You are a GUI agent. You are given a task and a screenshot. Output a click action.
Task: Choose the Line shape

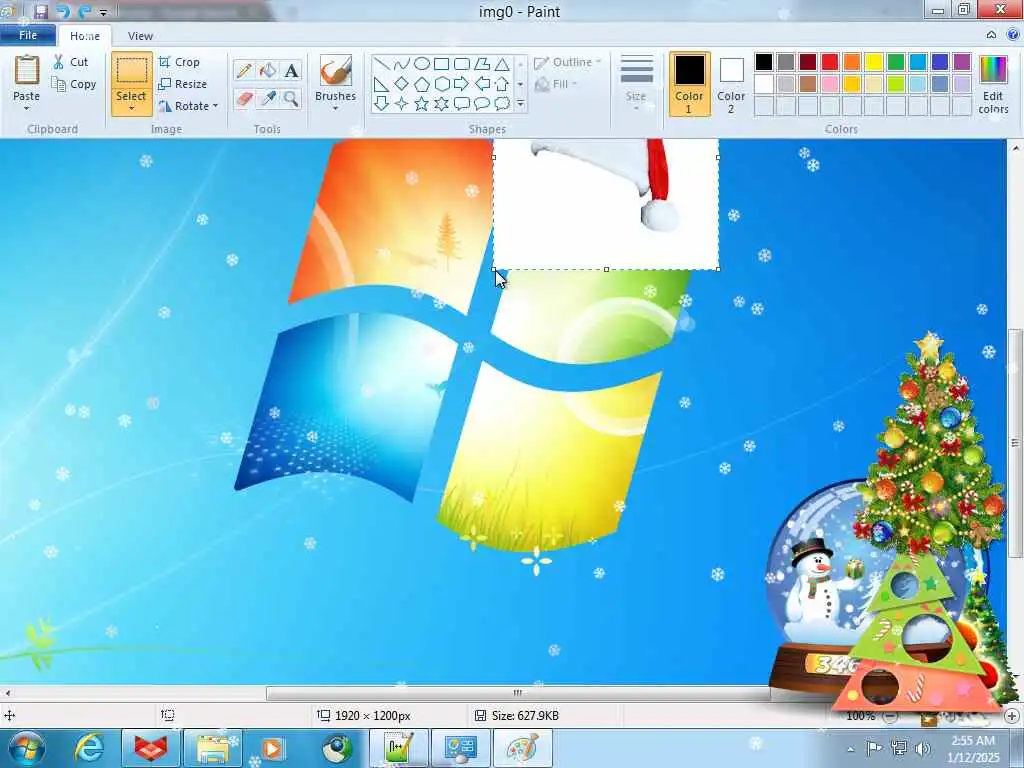click(x=381, y=64)
